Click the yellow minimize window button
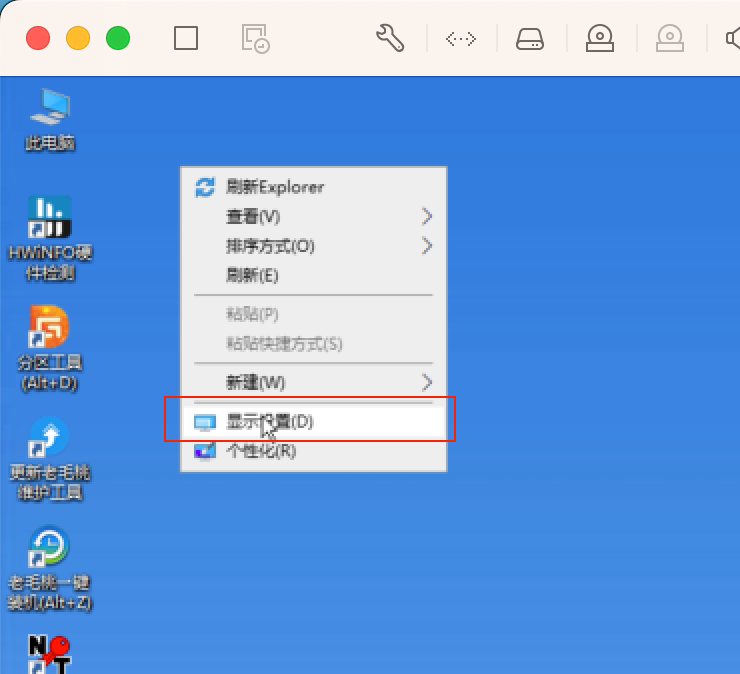 [78, 38]
